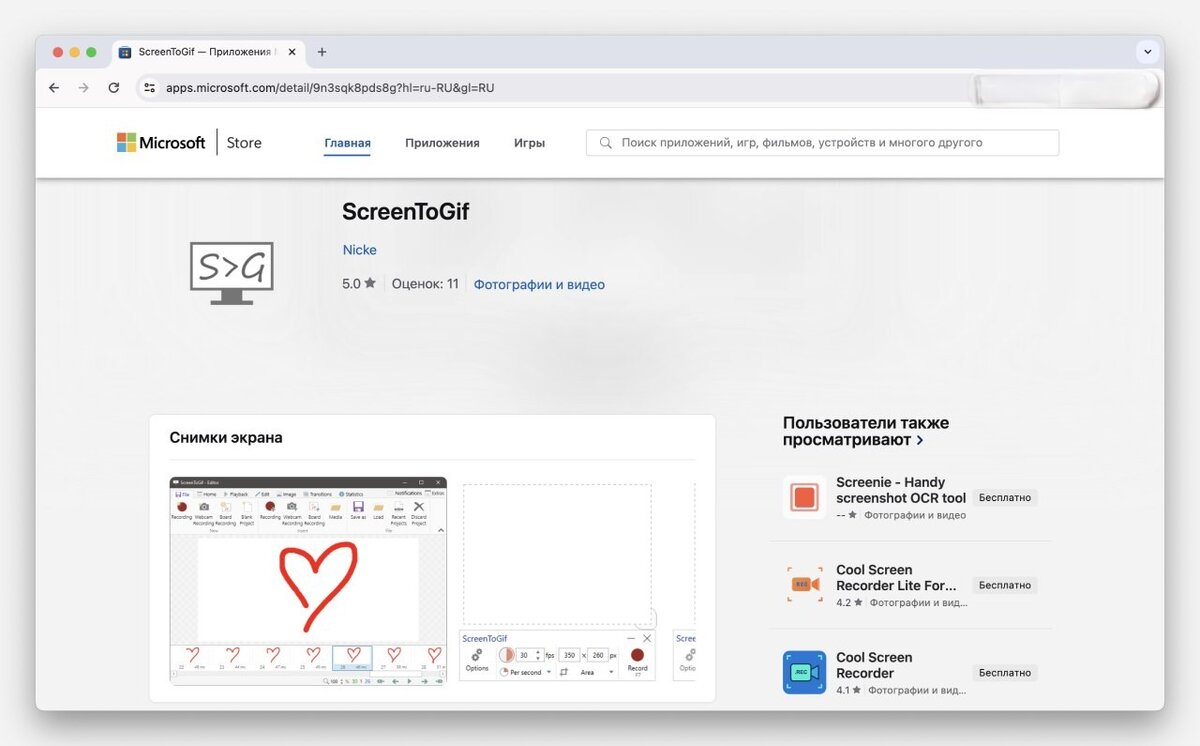Expand Пользователи также просматривают chevron heading
Screen dimensions: 1200x746
[x=866, y=431]
